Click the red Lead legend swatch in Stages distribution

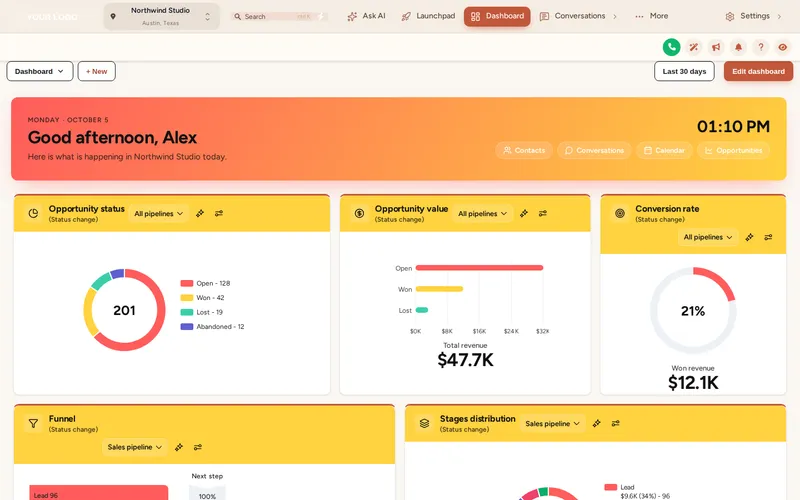(x=611, y=487)
